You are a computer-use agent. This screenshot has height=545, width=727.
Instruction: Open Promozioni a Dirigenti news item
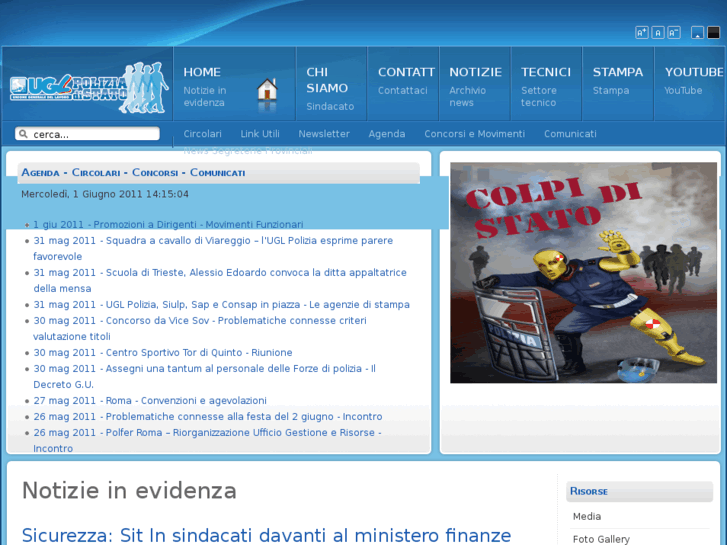pos(168,224)
